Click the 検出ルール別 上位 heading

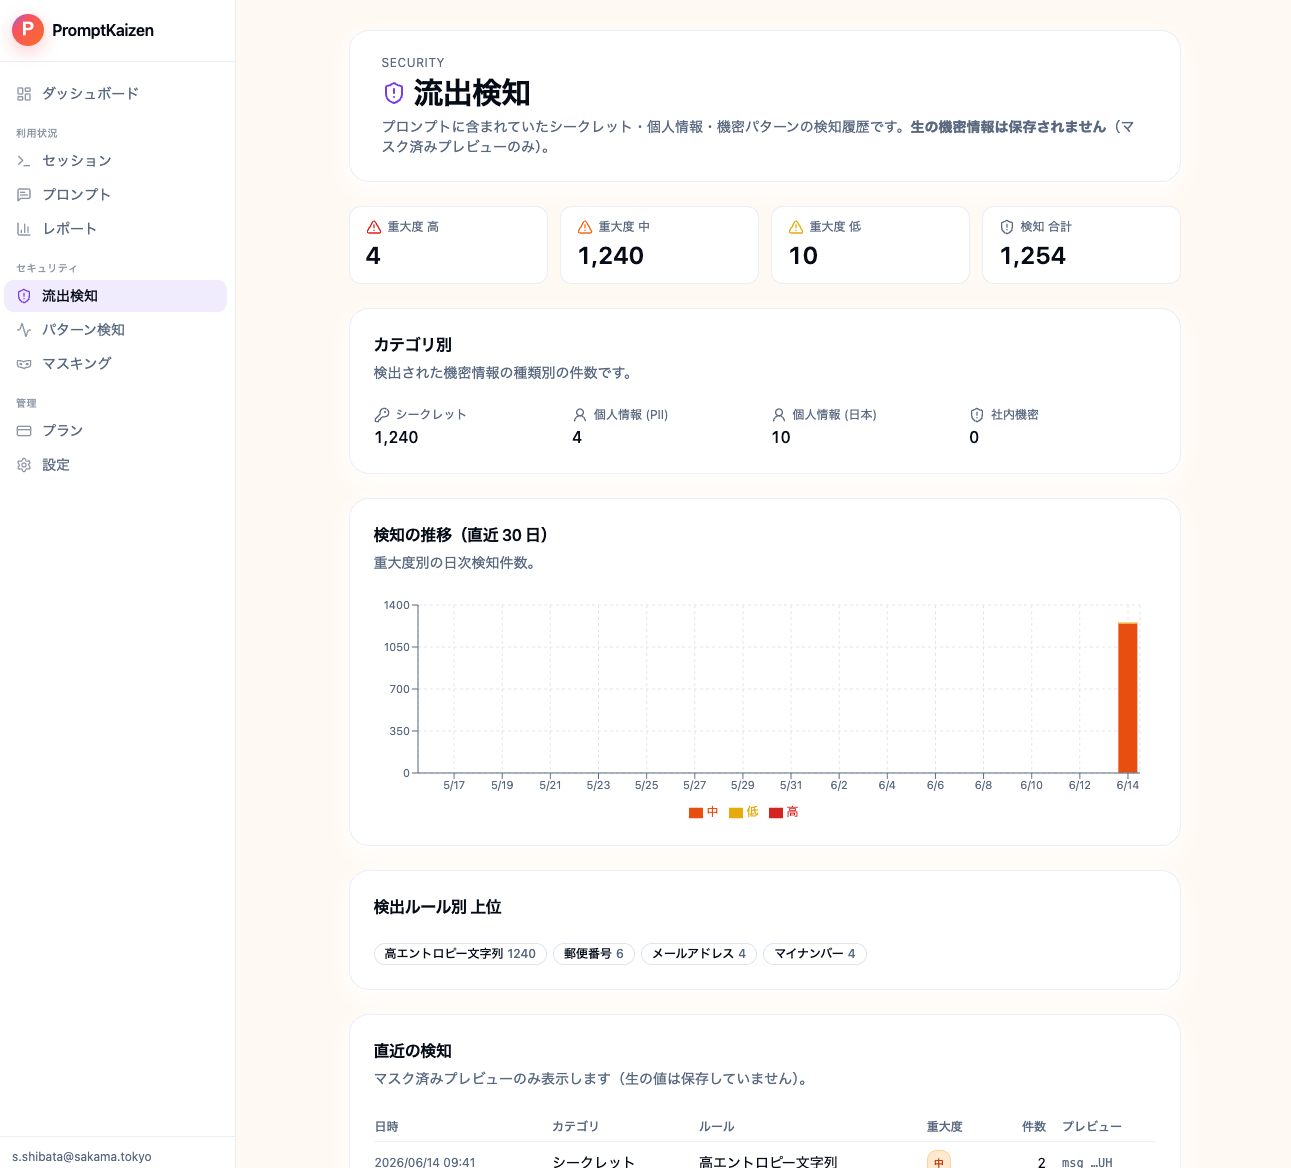[438, 907]
